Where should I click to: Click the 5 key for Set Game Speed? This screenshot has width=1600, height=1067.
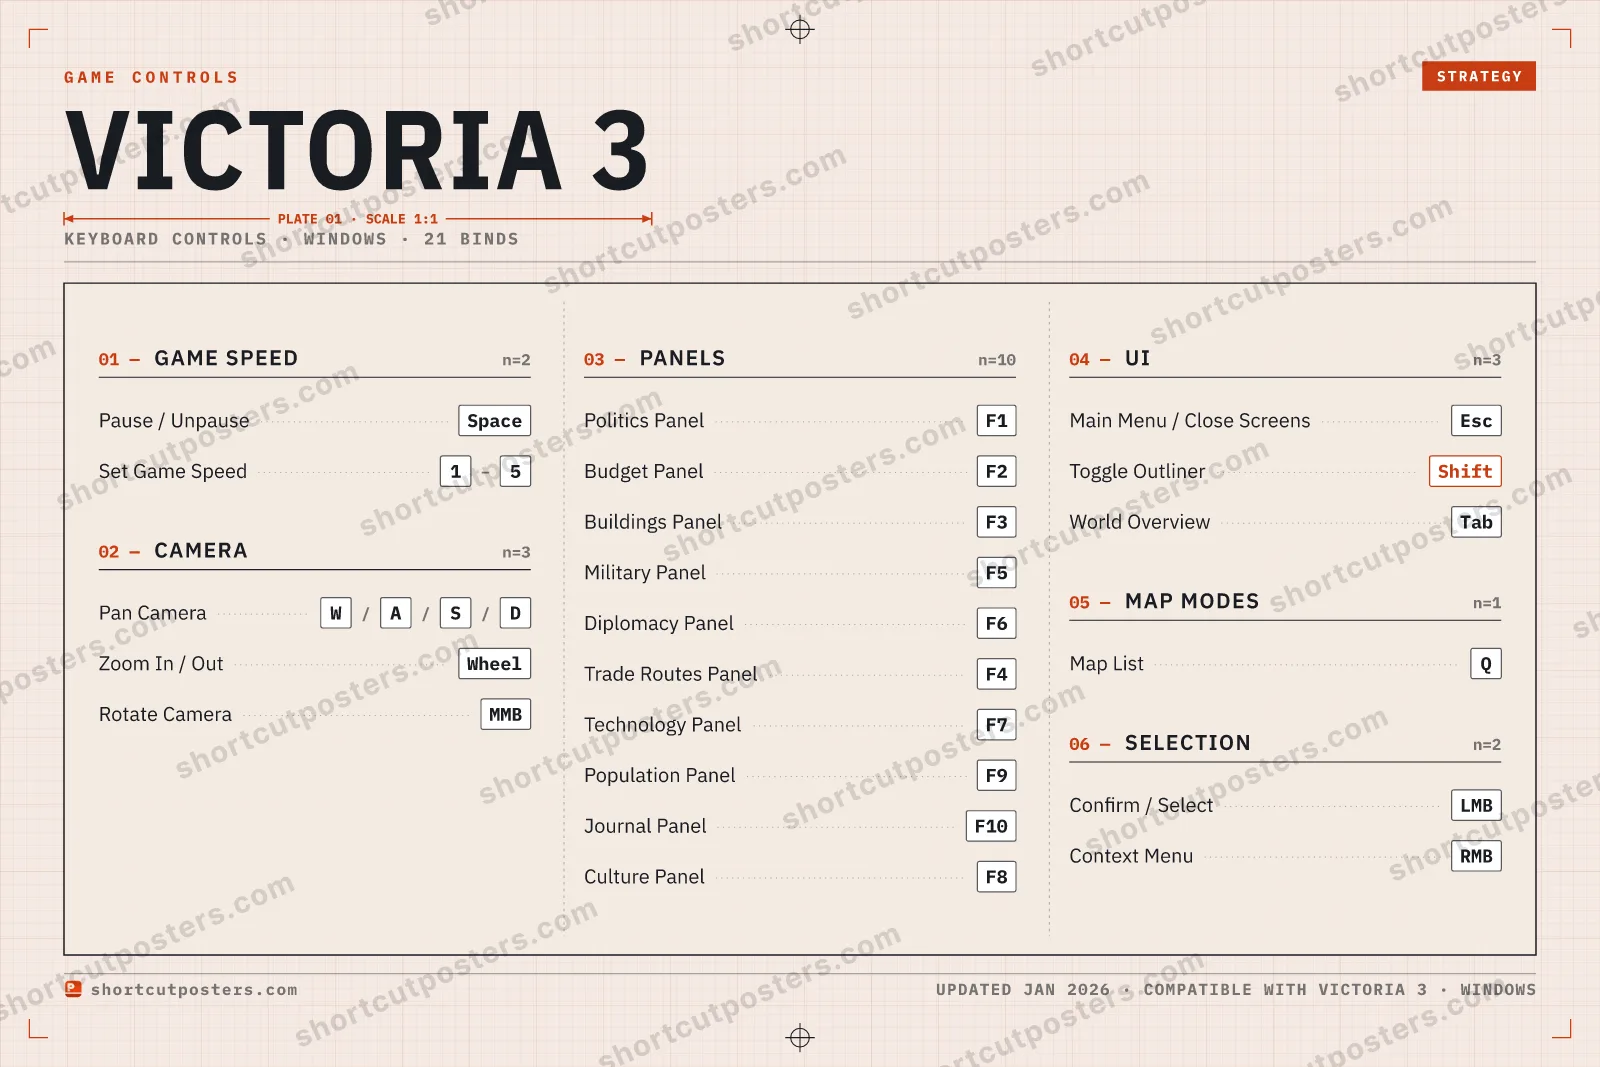[x=515, y=472]
